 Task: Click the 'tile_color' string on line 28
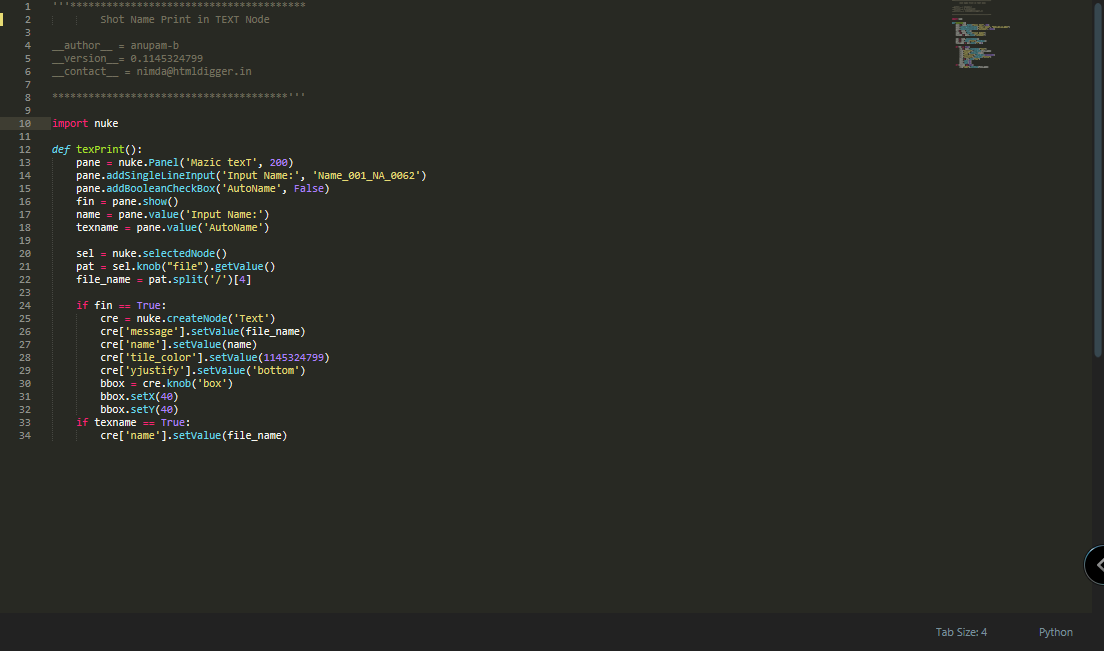155,357
